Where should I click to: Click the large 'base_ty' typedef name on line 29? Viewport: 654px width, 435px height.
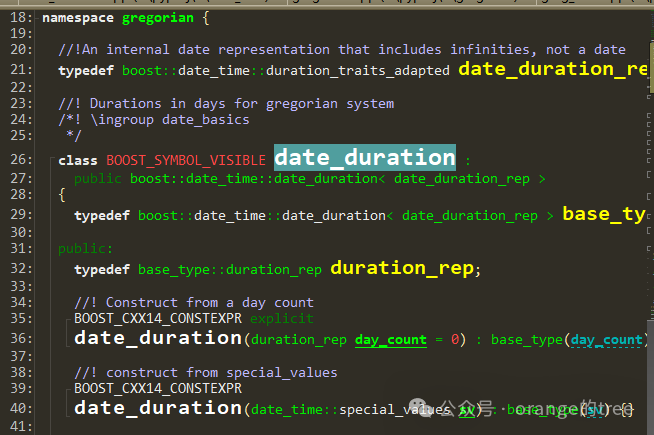point(604,214)
